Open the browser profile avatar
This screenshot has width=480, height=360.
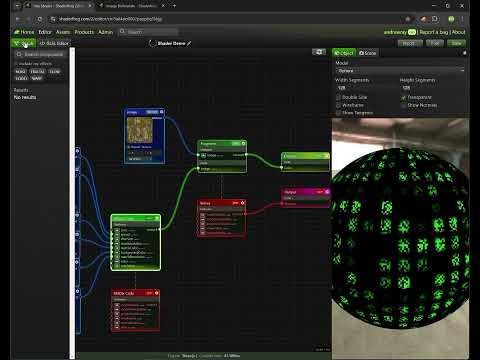[x=451, y=19]
